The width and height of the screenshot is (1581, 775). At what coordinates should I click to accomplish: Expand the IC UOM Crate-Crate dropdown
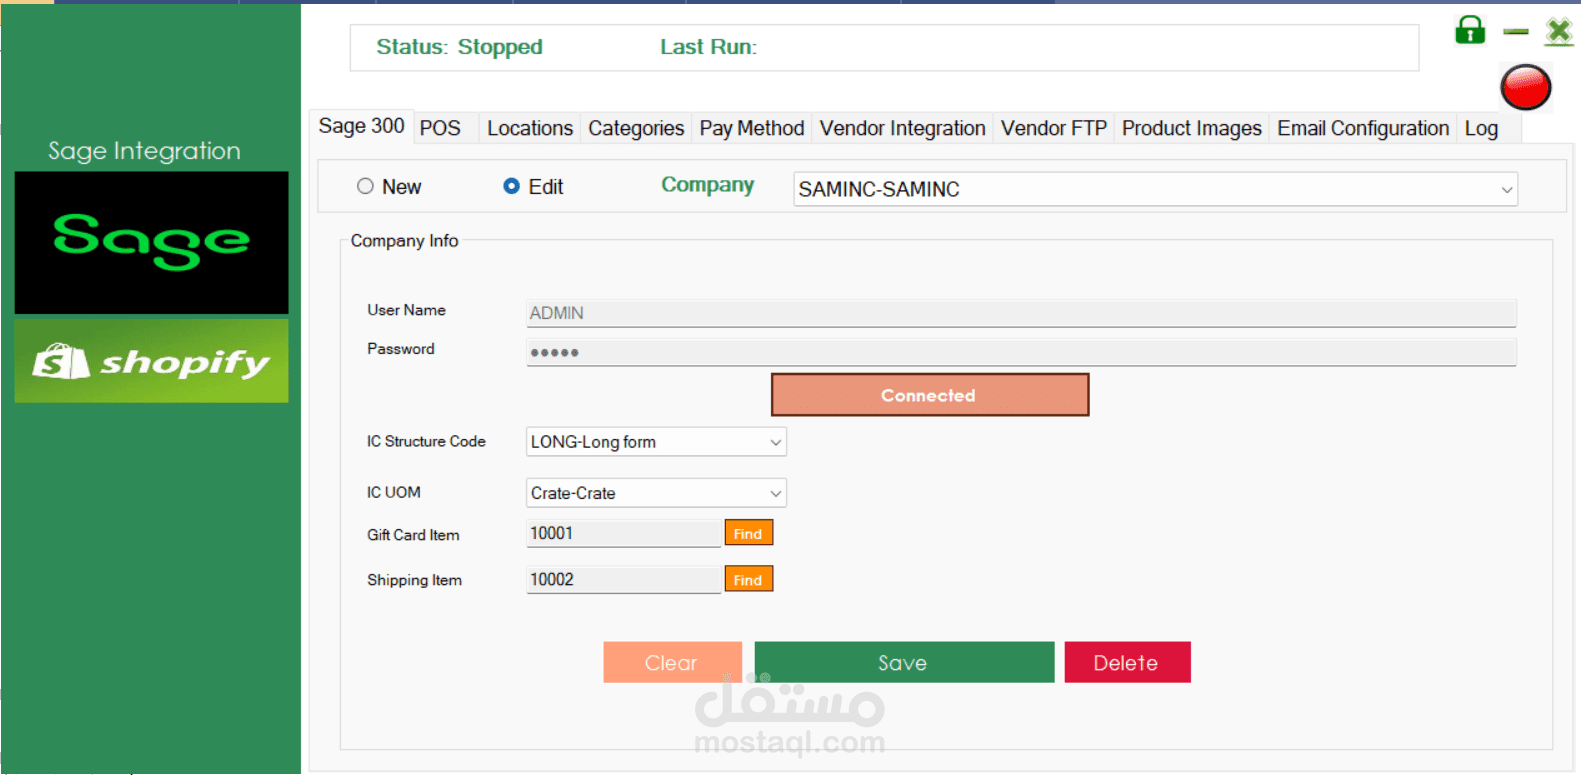click(x=656, y=493)
